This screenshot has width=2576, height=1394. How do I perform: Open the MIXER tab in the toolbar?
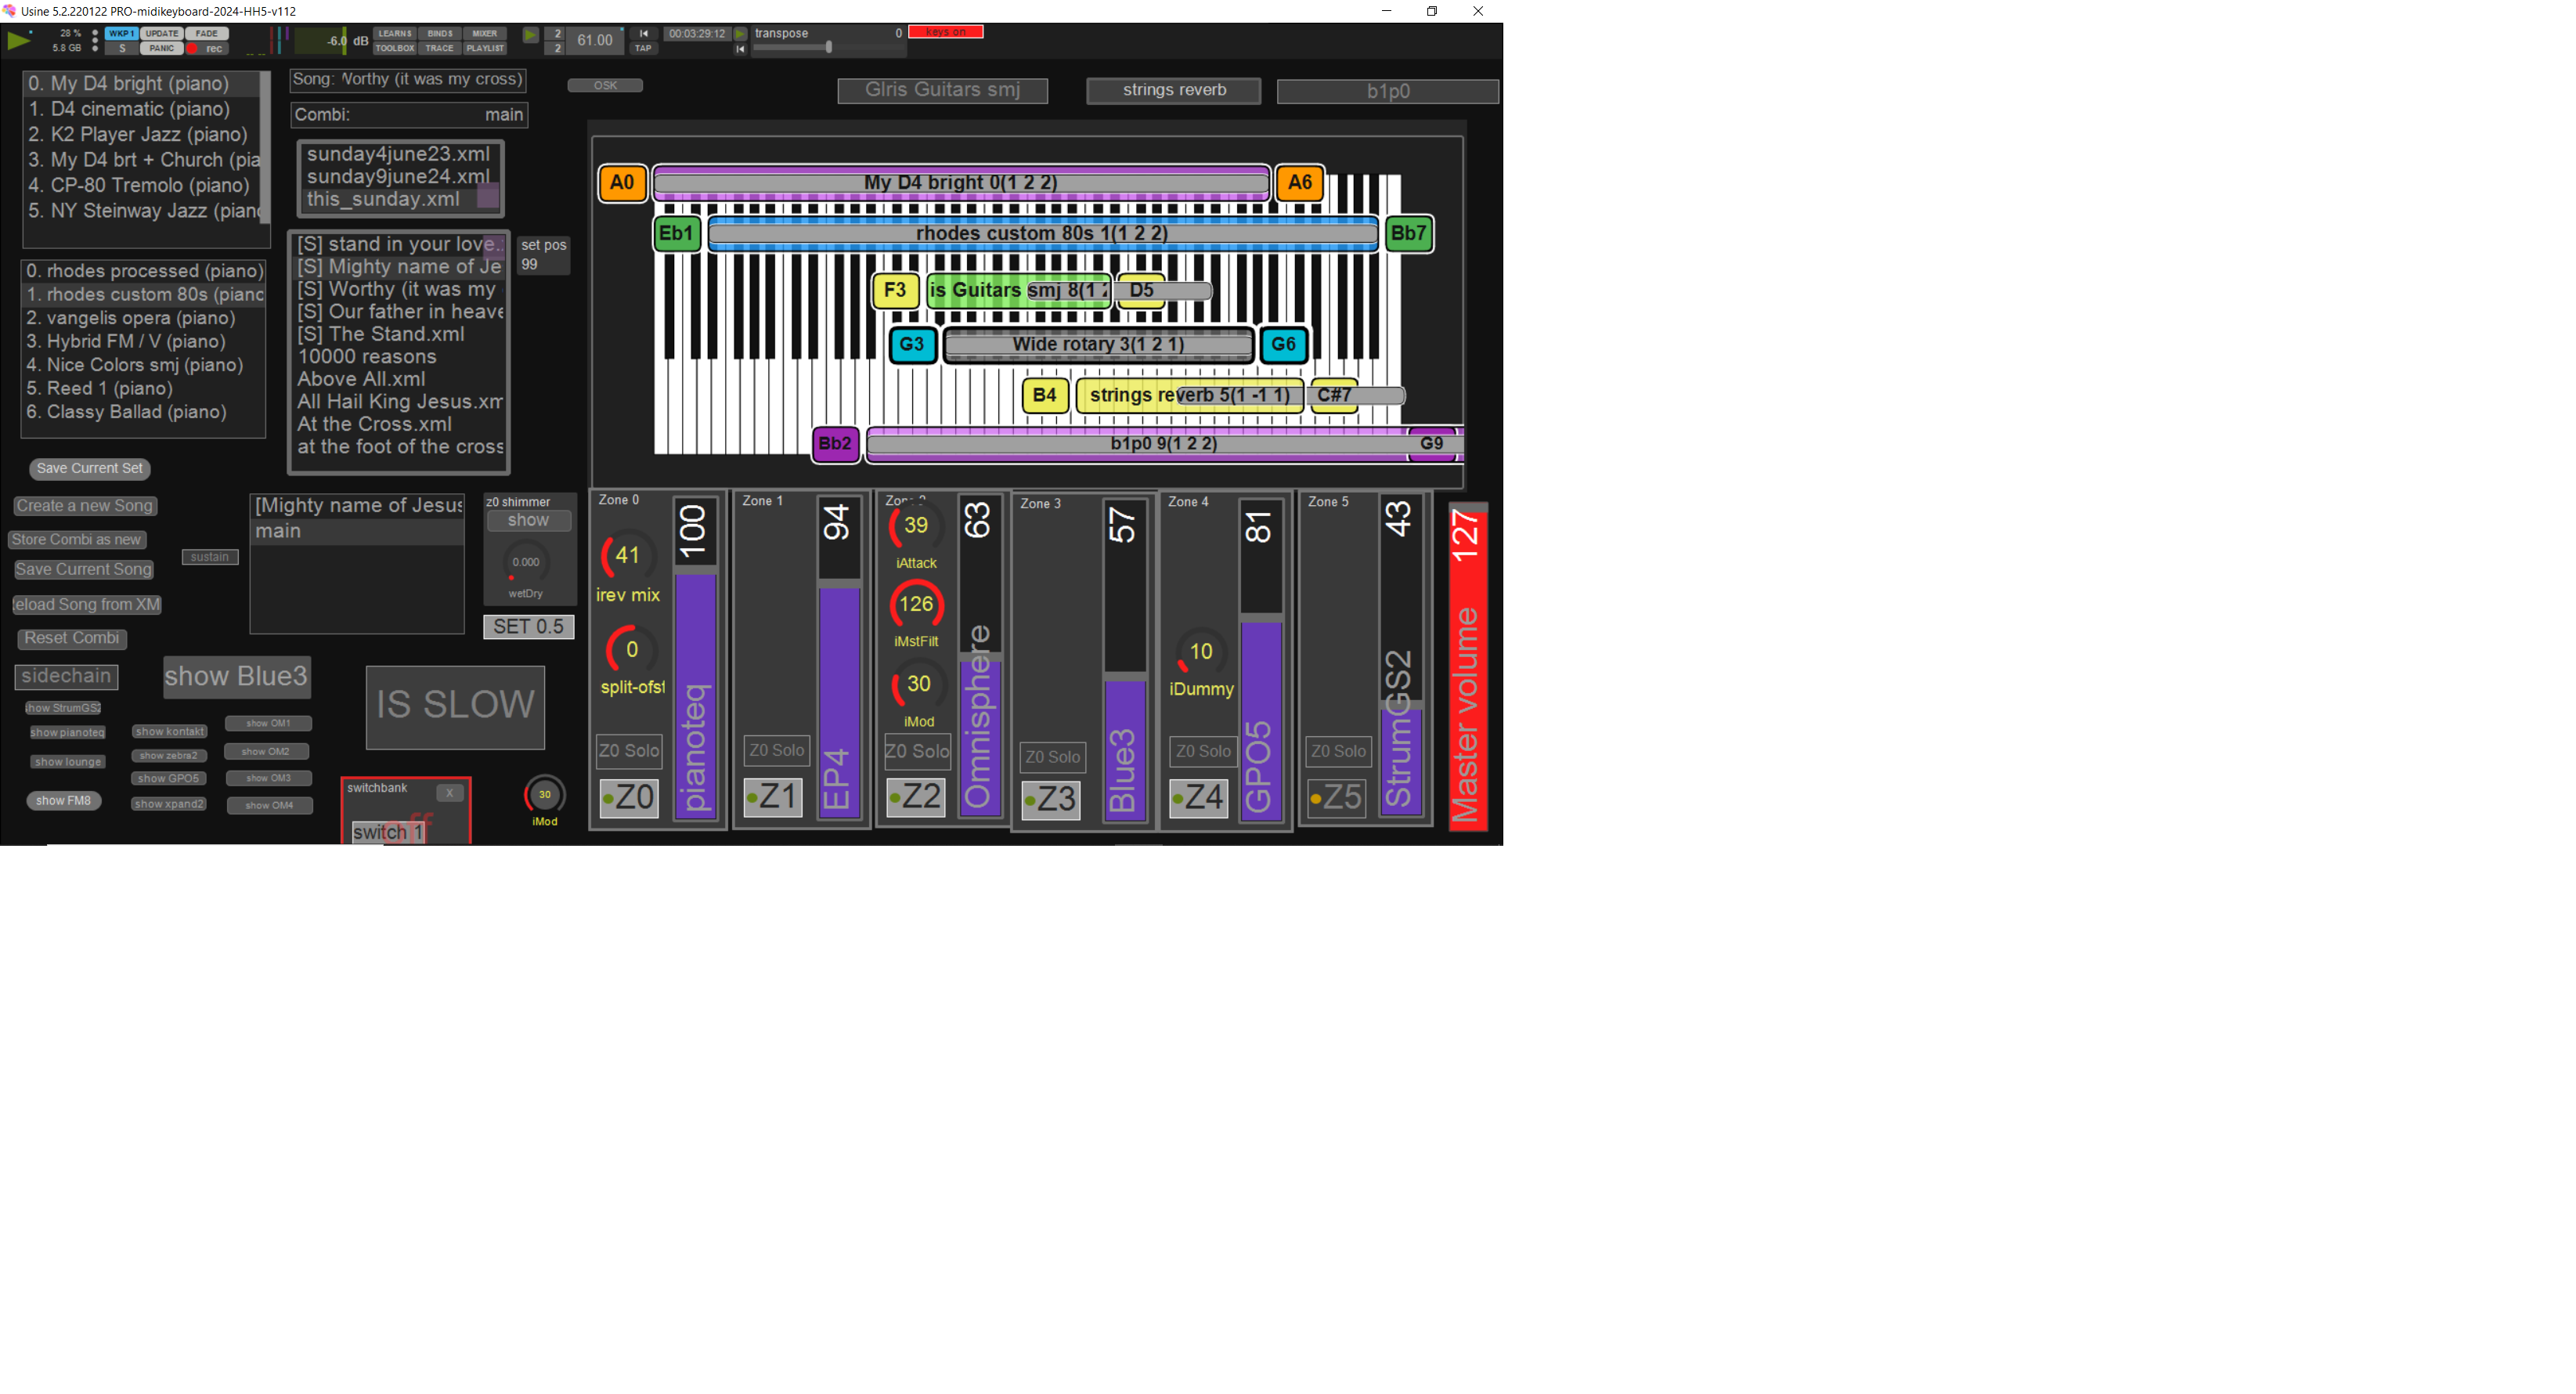pyautogui.click(x=484, y=33)
